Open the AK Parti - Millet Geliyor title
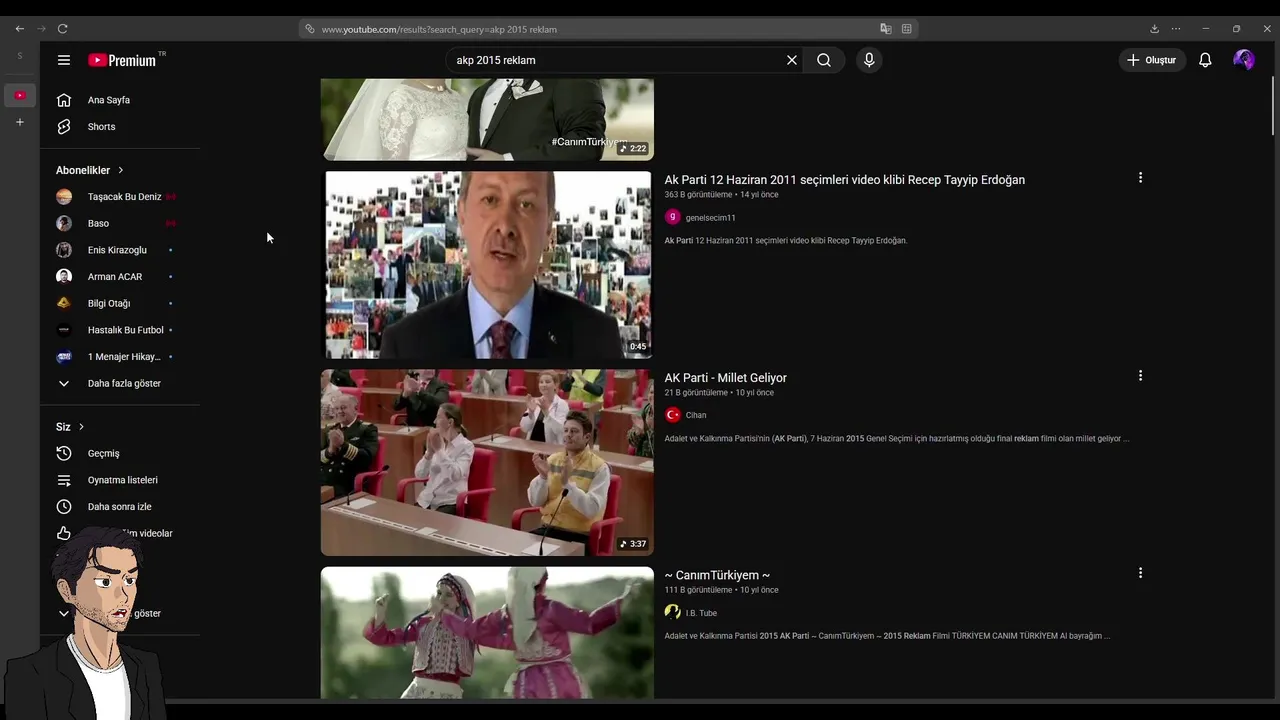The height and width of the screenshot is (720, 1280). tap(726, 378)
